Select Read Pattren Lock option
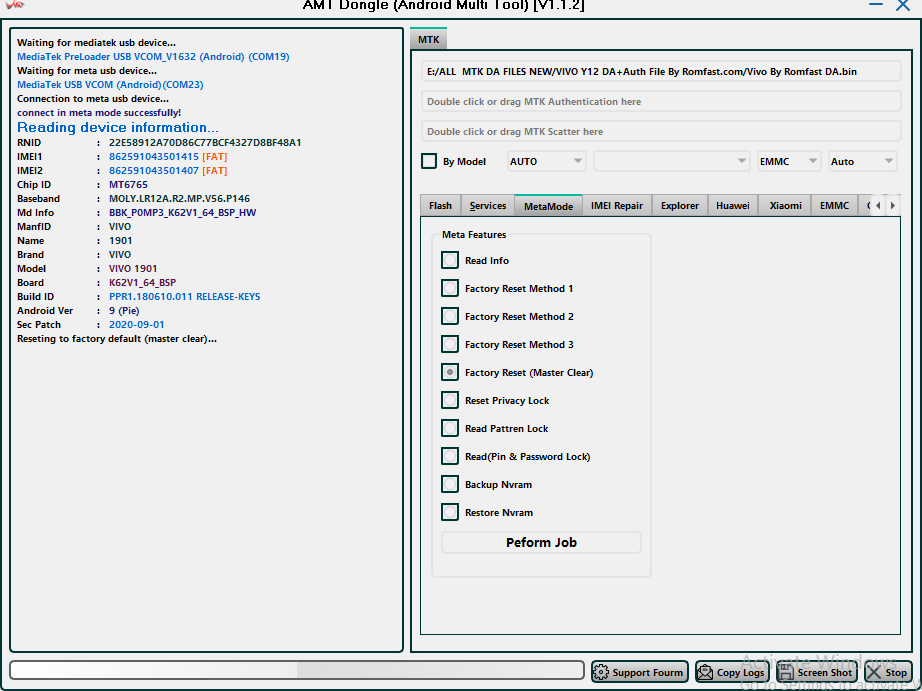 pyautogui.click(x=450, y=428)
